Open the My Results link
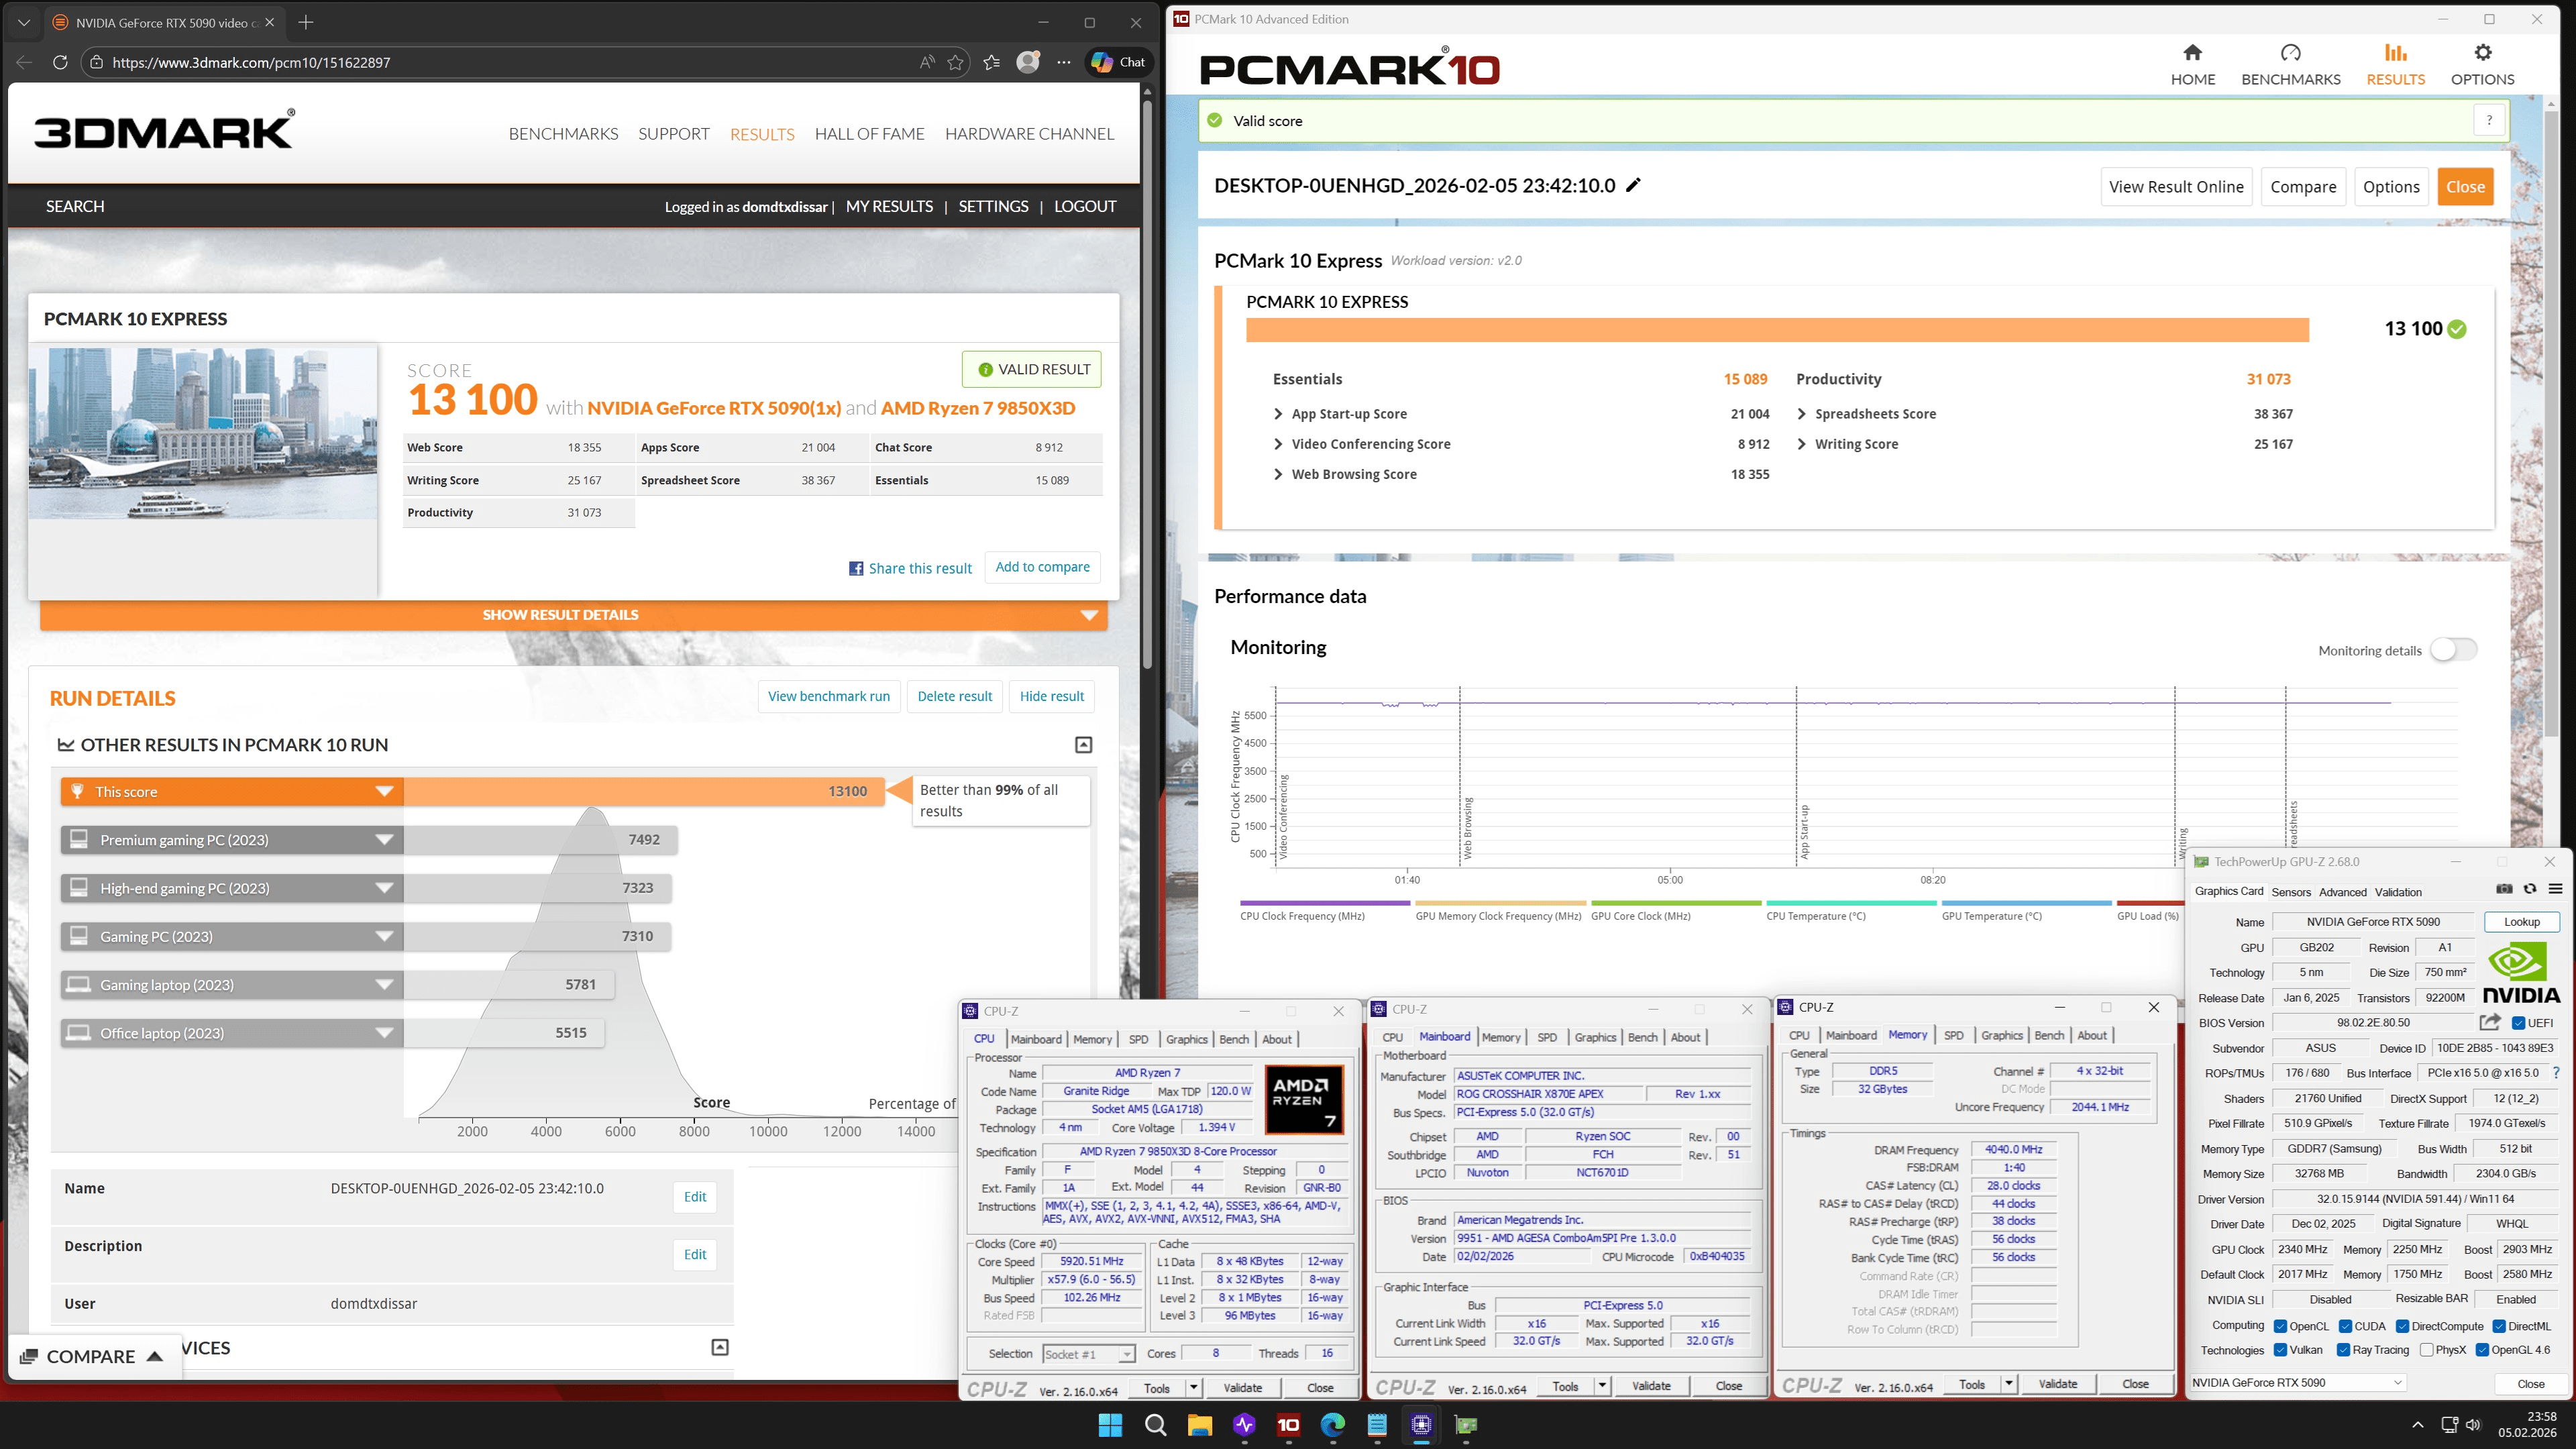Viewport: 2576px width, 1449px height. click(x=889, y=206)
